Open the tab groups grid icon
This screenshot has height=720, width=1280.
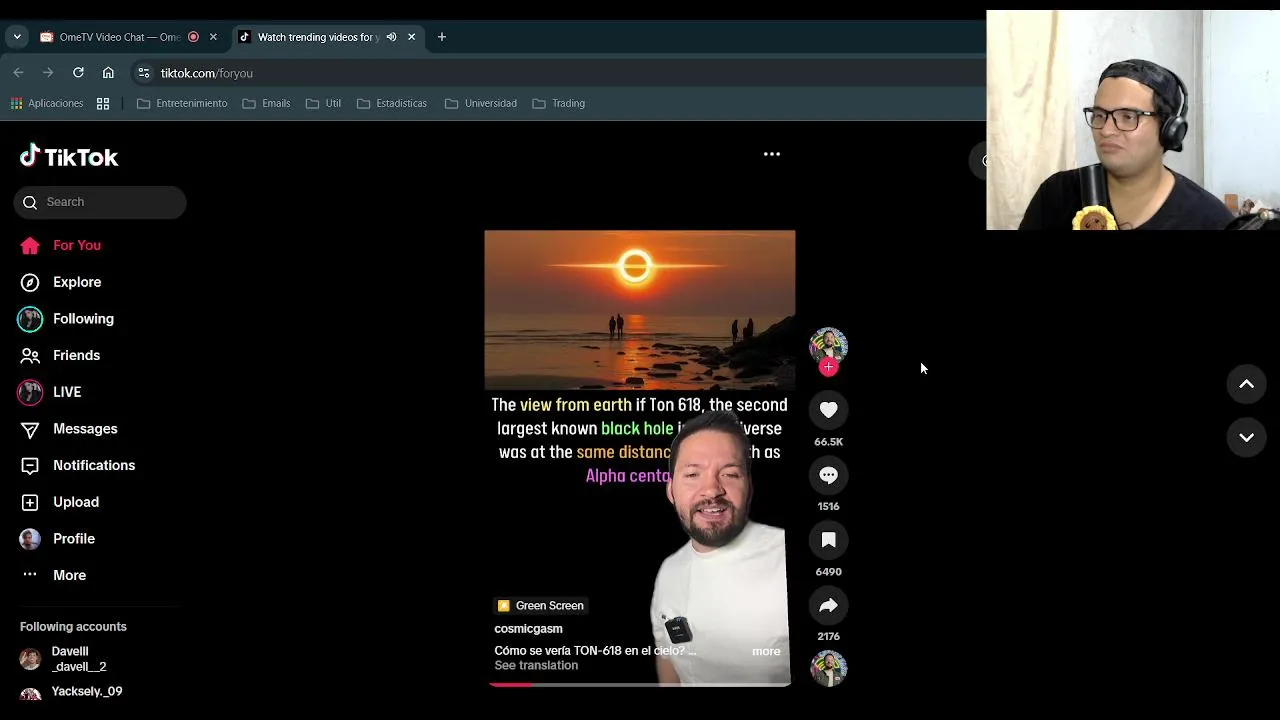click(103, 103)
